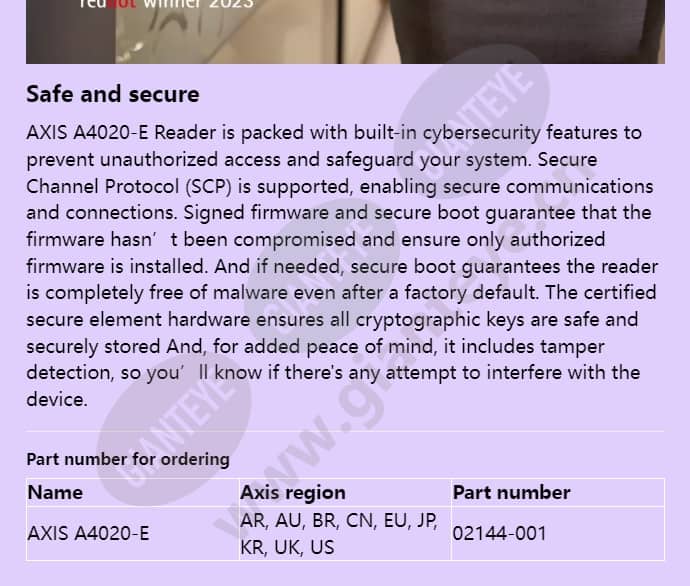
Task: Click the 'Safe and secure' heading
Action: click(x=113, y=94)
